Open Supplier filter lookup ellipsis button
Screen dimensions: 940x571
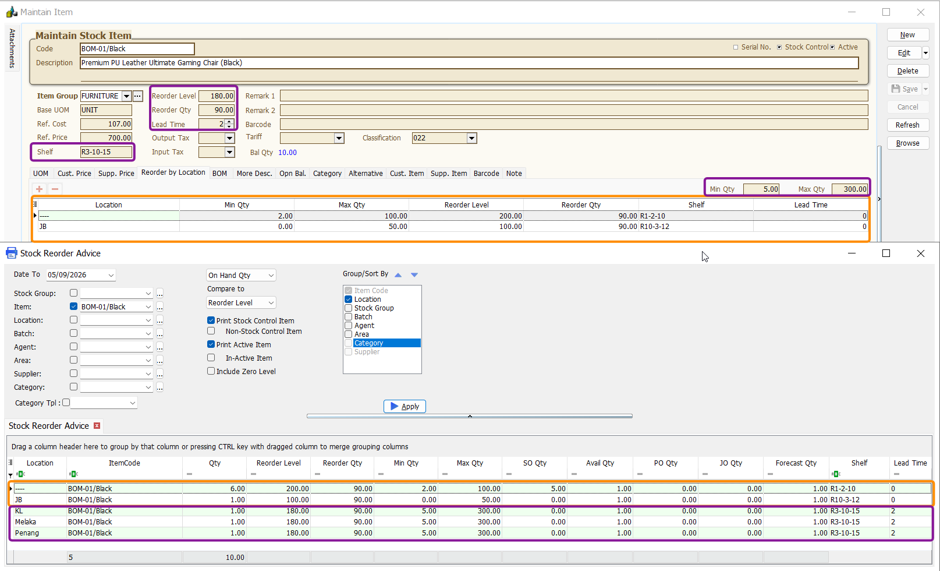160,374
